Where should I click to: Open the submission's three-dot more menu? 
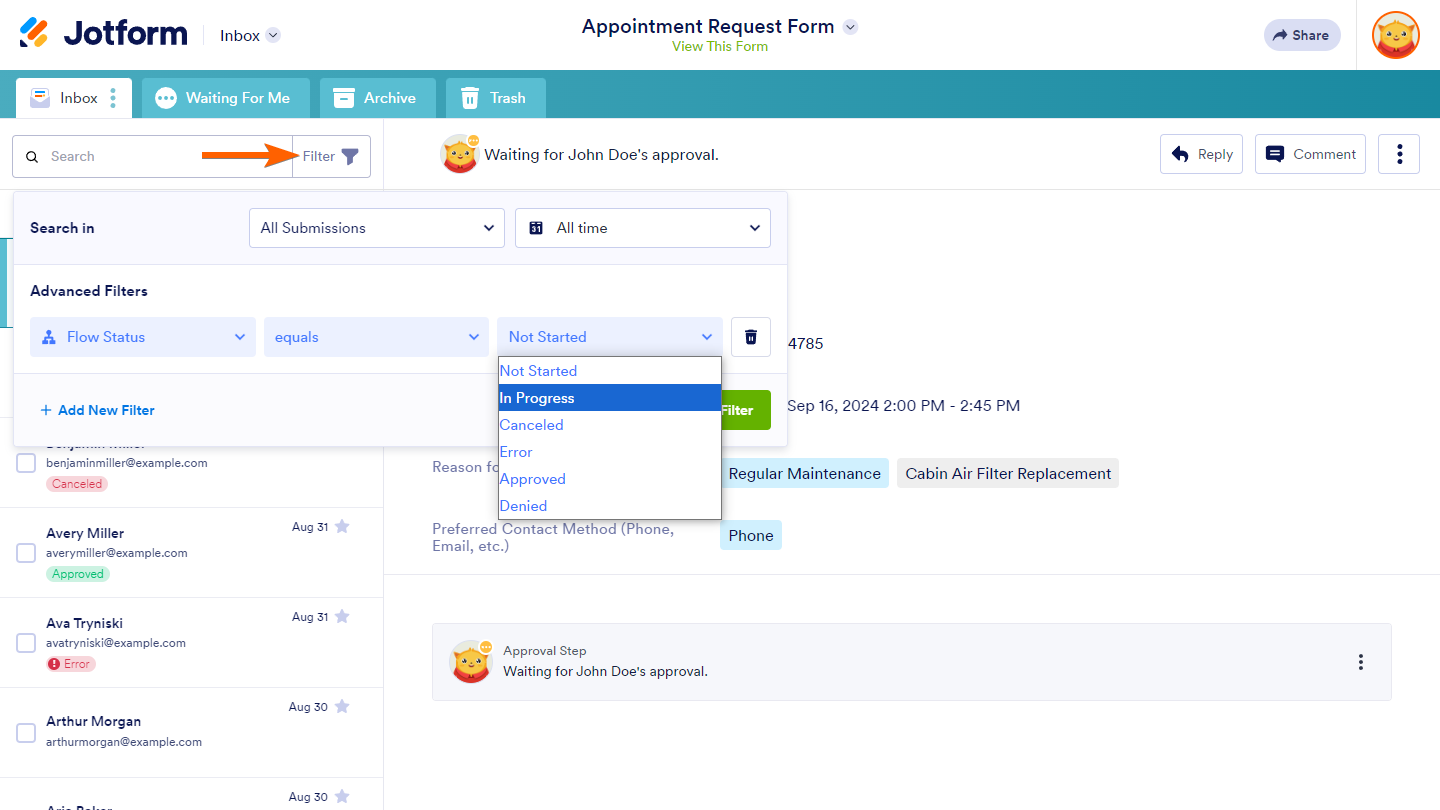pos(1399,154)
